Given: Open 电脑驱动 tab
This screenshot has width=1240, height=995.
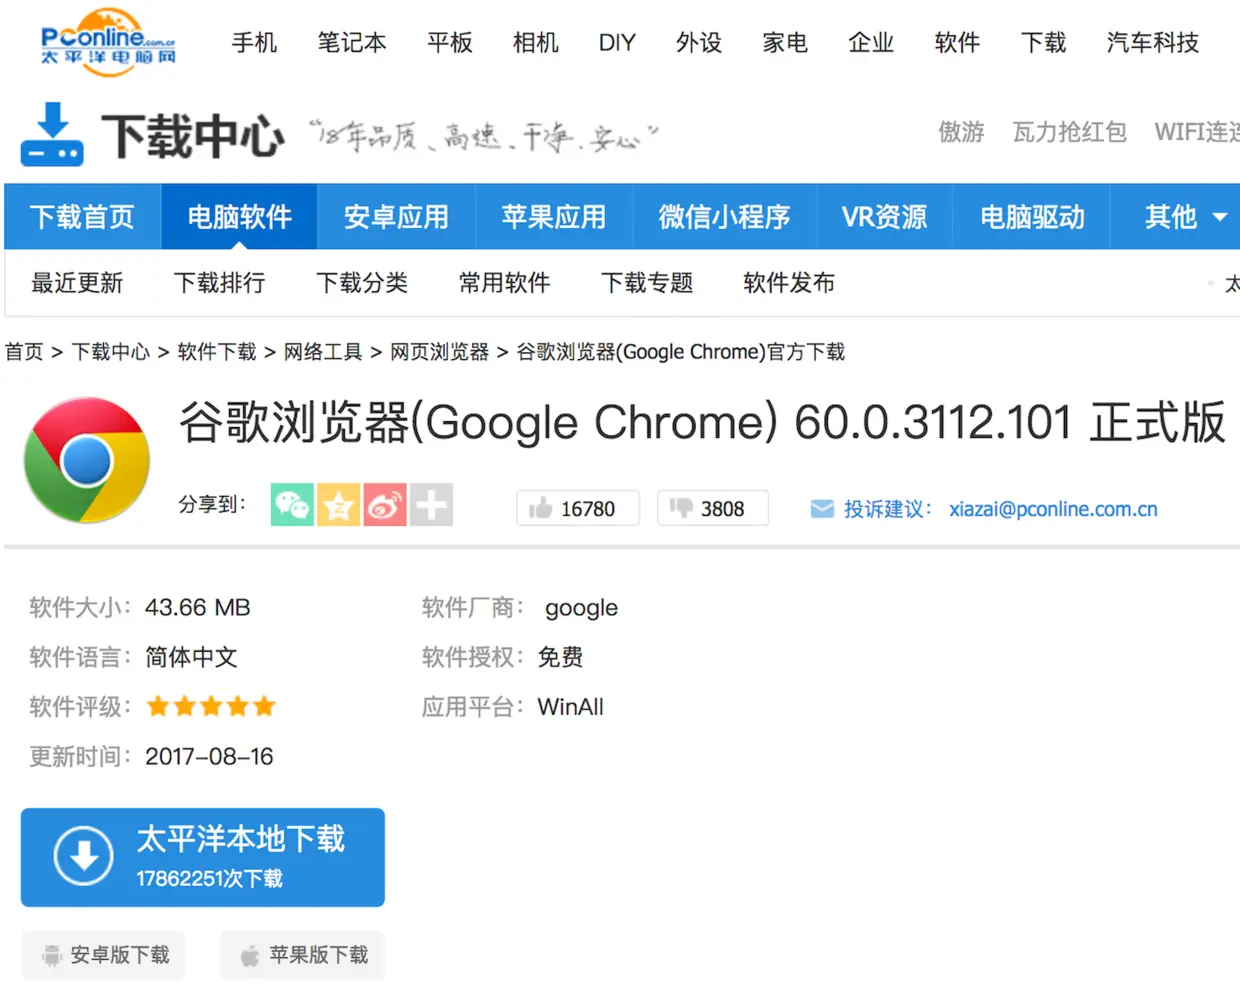Looking at the screenshot, I should (x=1032, y=217).
